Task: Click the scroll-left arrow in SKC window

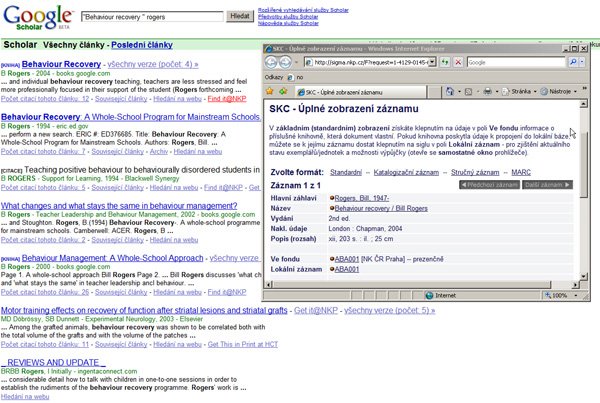Action: pyautogui.click(x=268, y=284)
